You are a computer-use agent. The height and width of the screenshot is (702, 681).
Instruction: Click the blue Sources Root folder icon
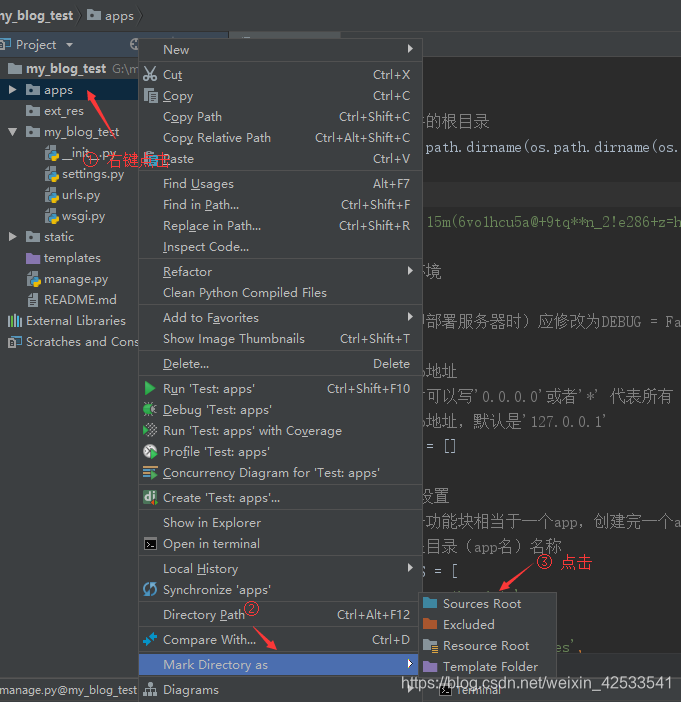(x=430, y=603)
